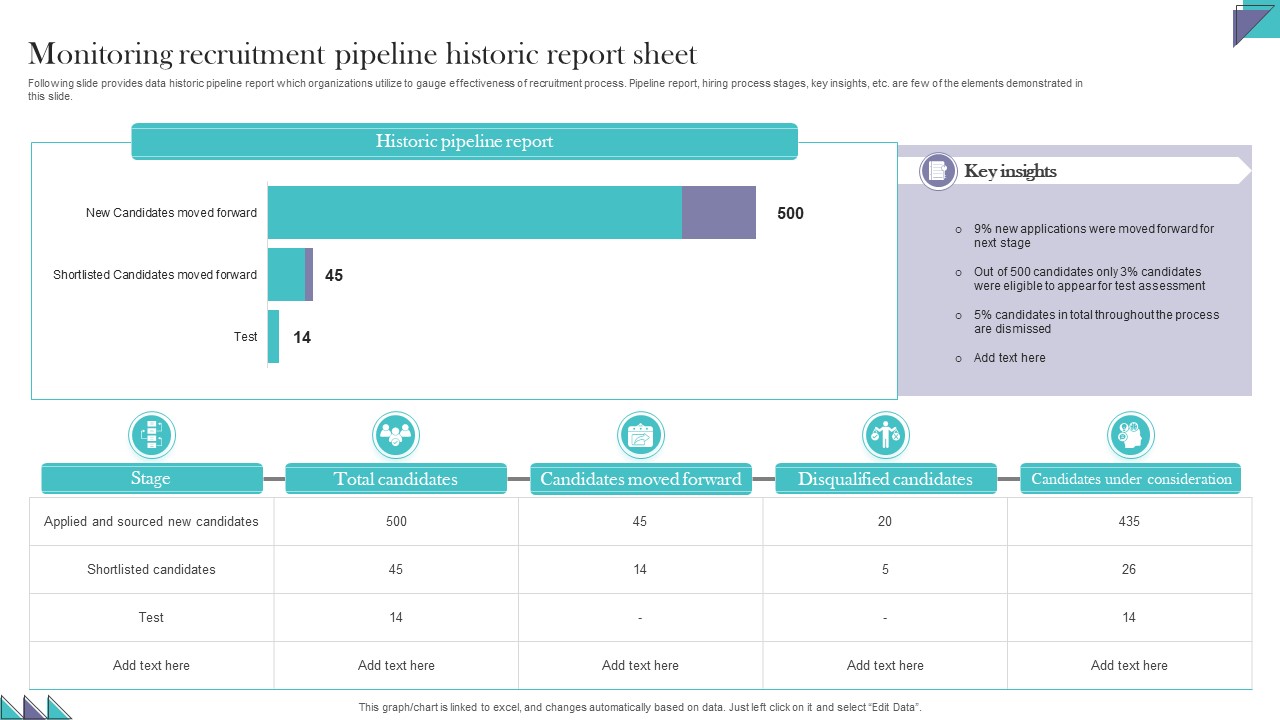Select 5 in Disqualified candidates column
Screen dimensions: 1280x720
[x=885, y=570]
